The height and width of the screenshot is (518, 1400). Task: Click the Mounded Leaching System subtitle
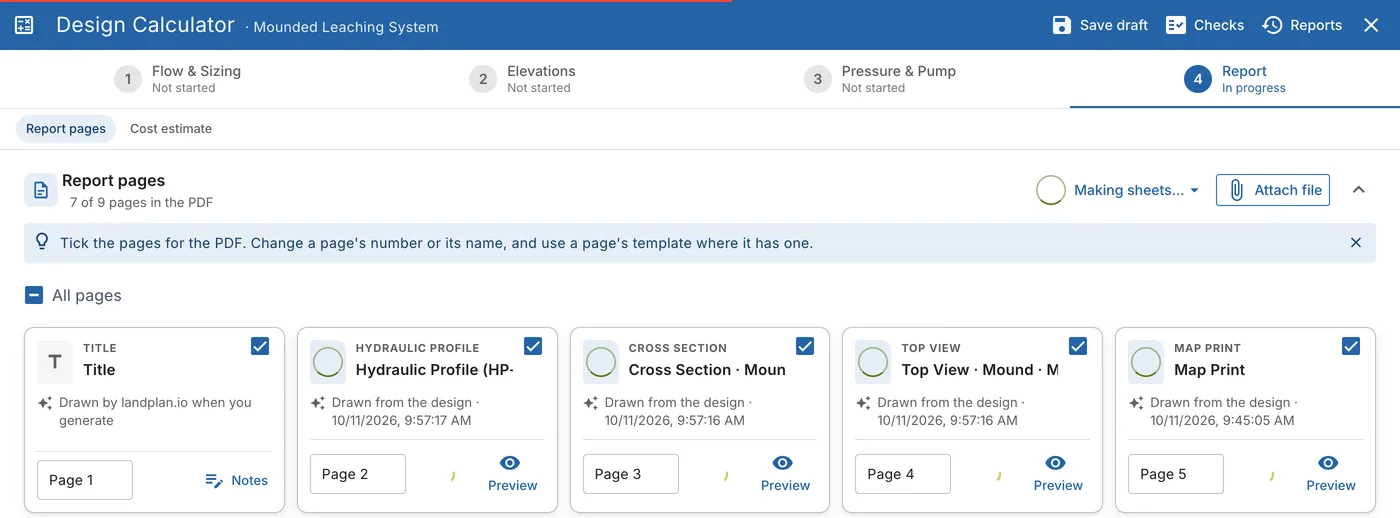coord(345,27)
